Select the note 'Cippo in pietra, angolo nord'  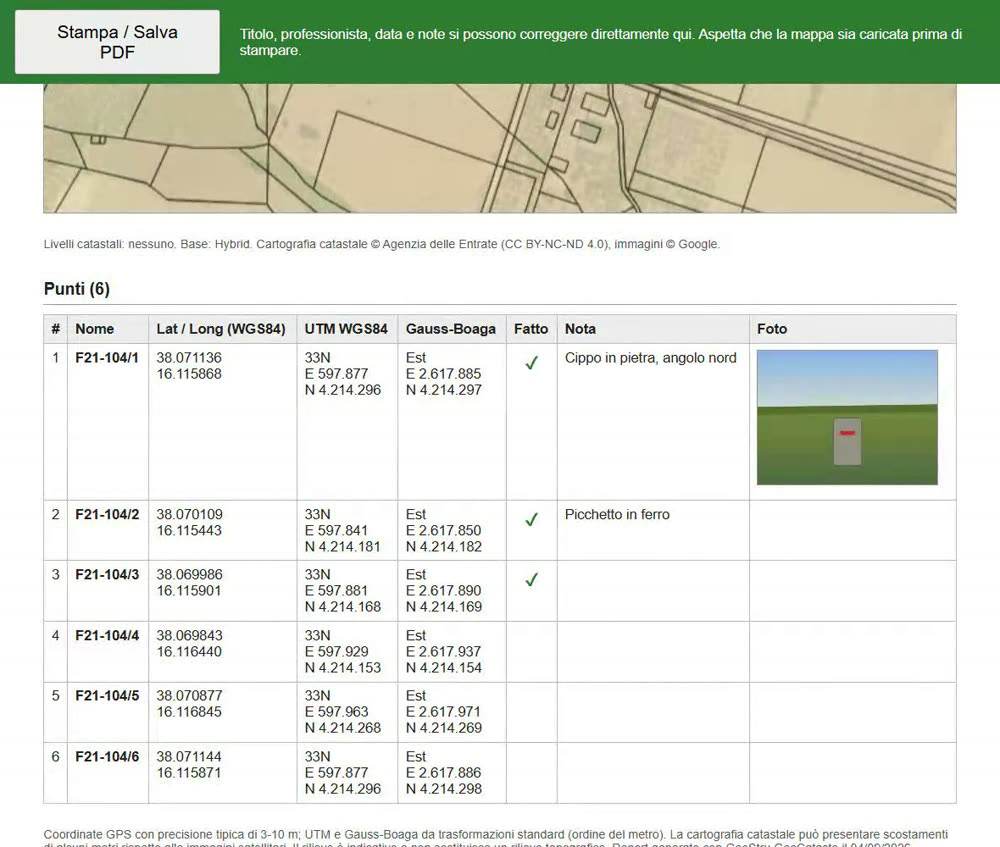coord(651,358)
